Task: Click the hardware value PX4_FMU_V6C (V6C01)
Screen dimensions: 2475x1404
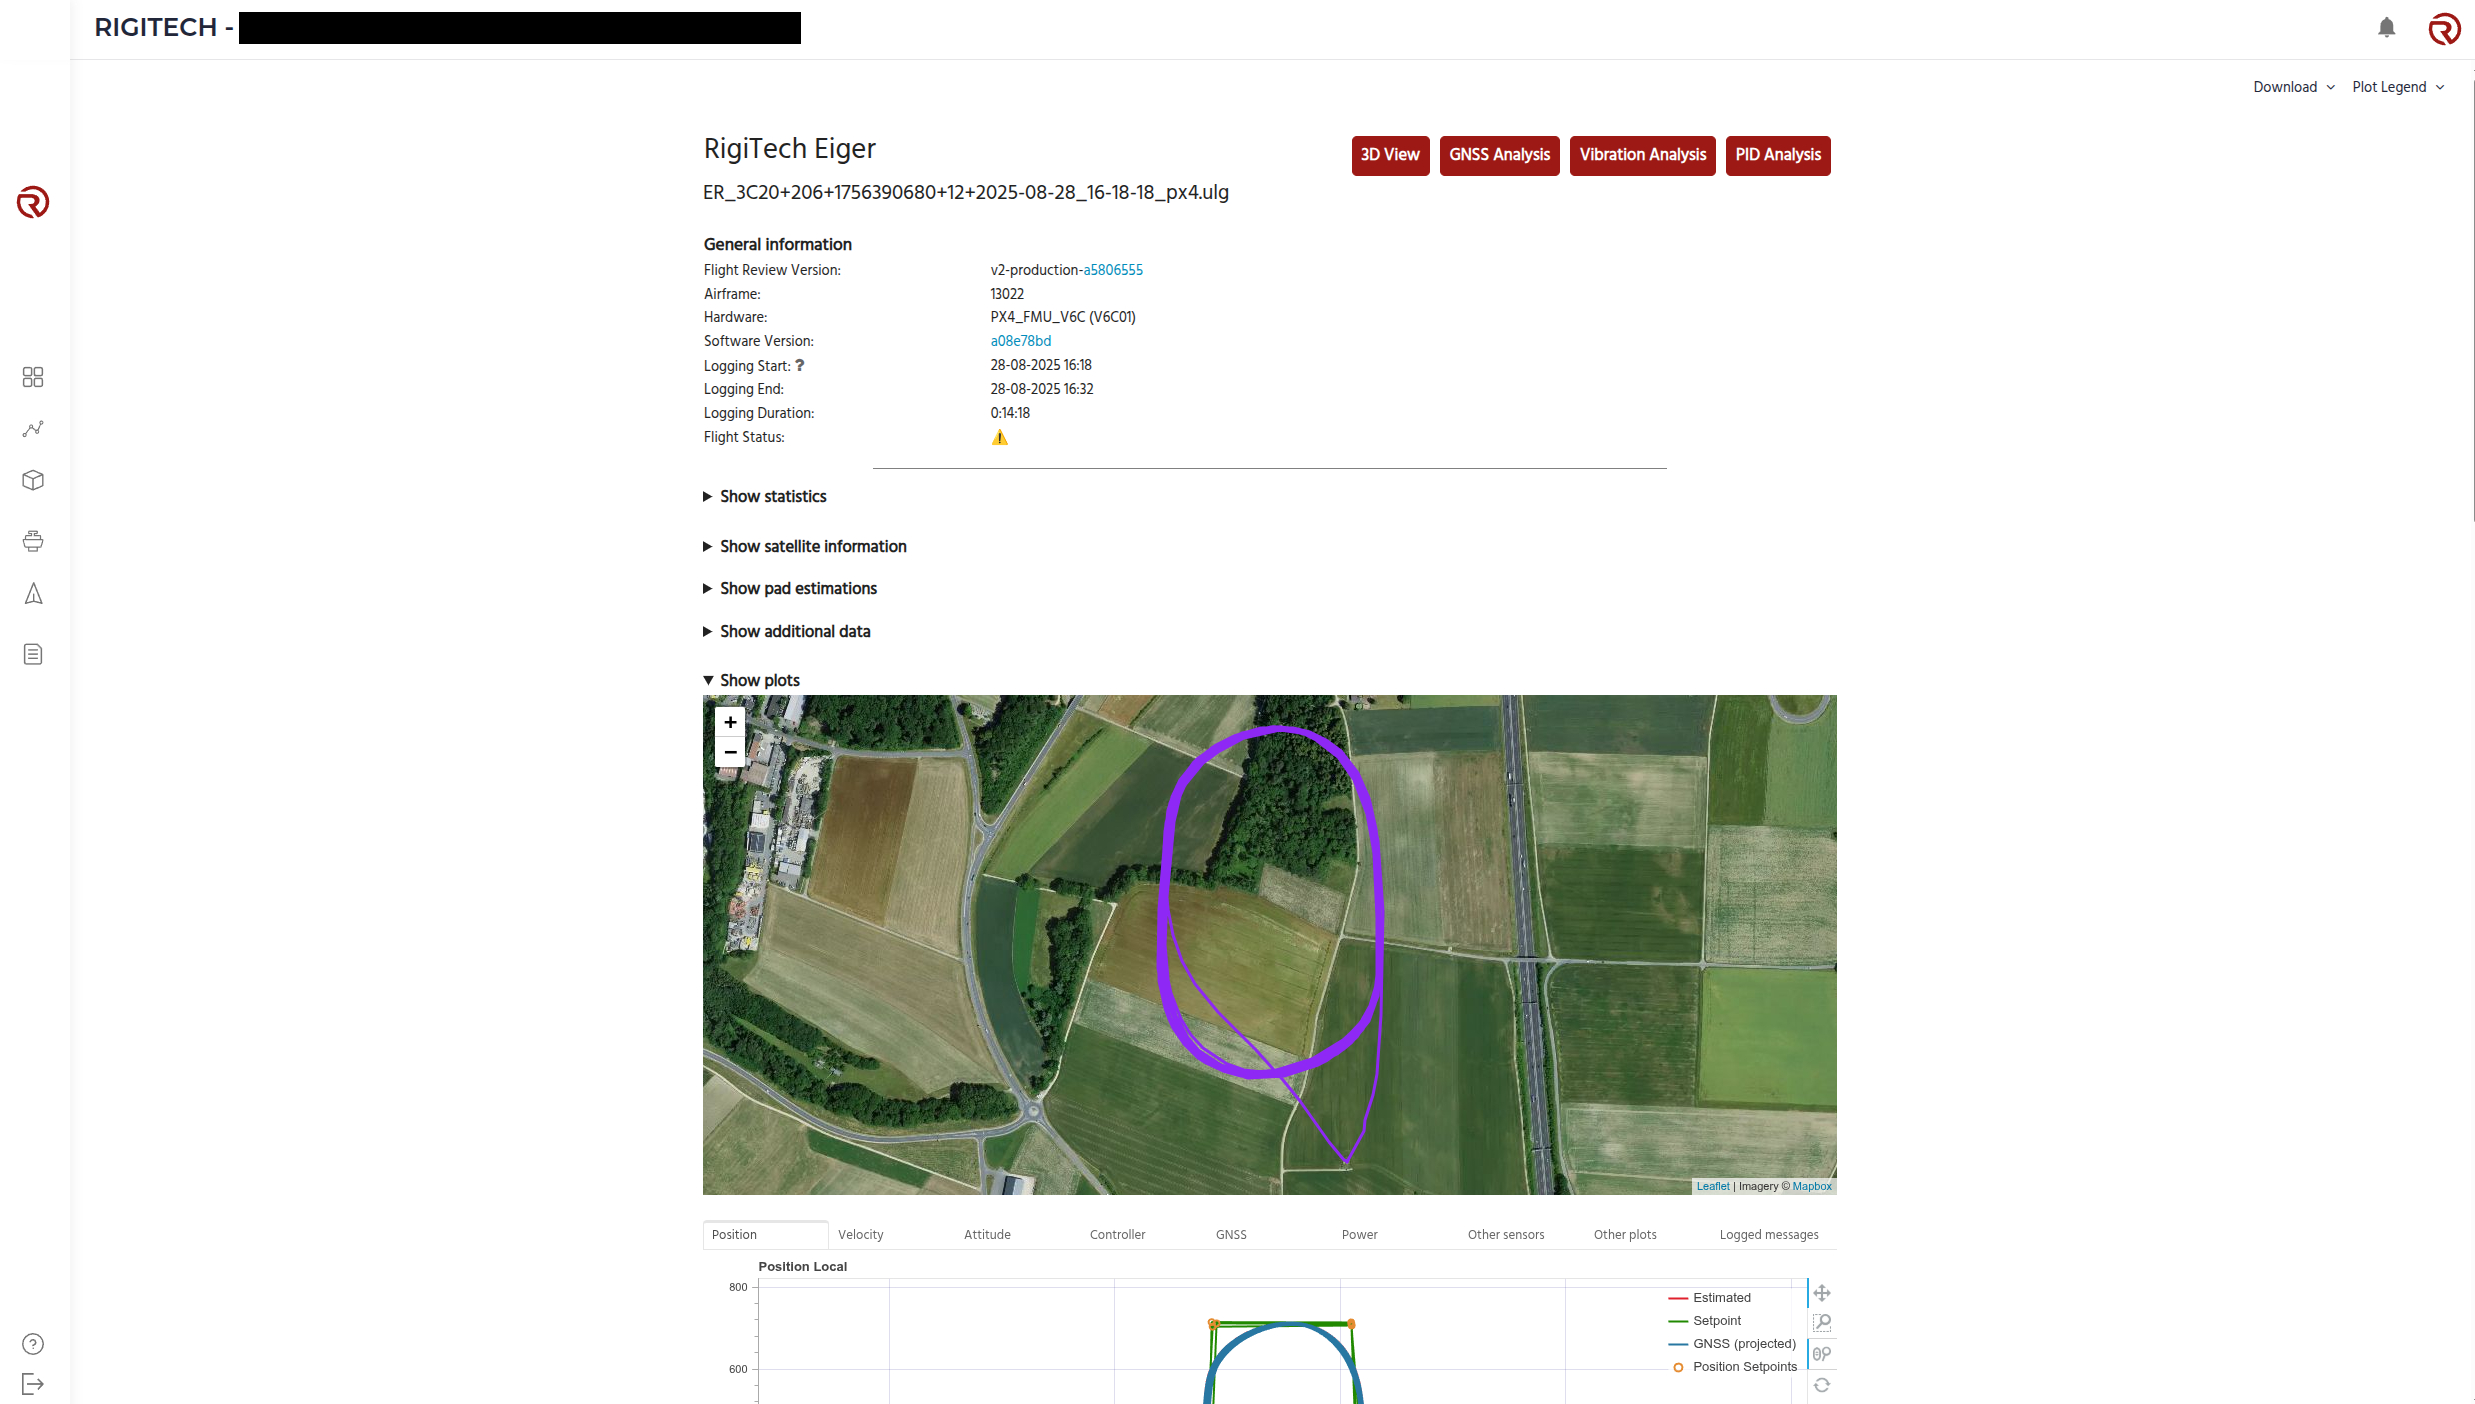Action: pos(1063,317)
